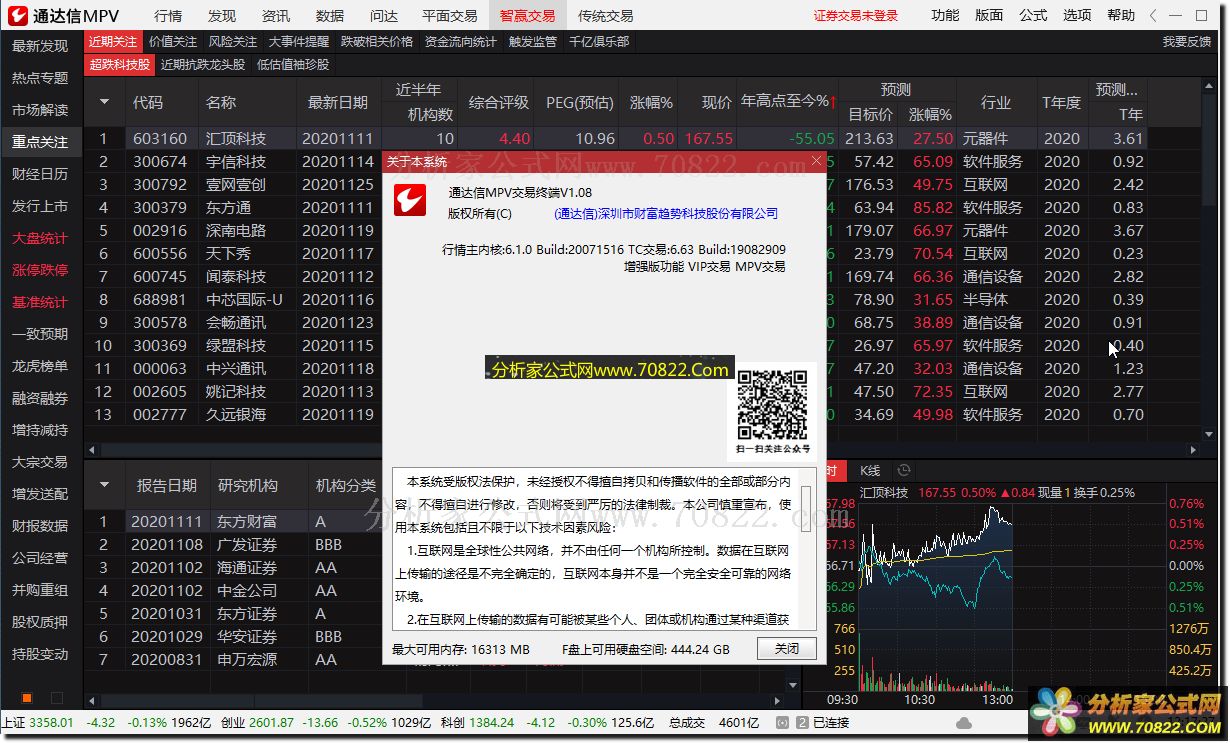1230x743 pixels.
Task: Click 我要反馈 feedback link
Action: (1187, 42)
